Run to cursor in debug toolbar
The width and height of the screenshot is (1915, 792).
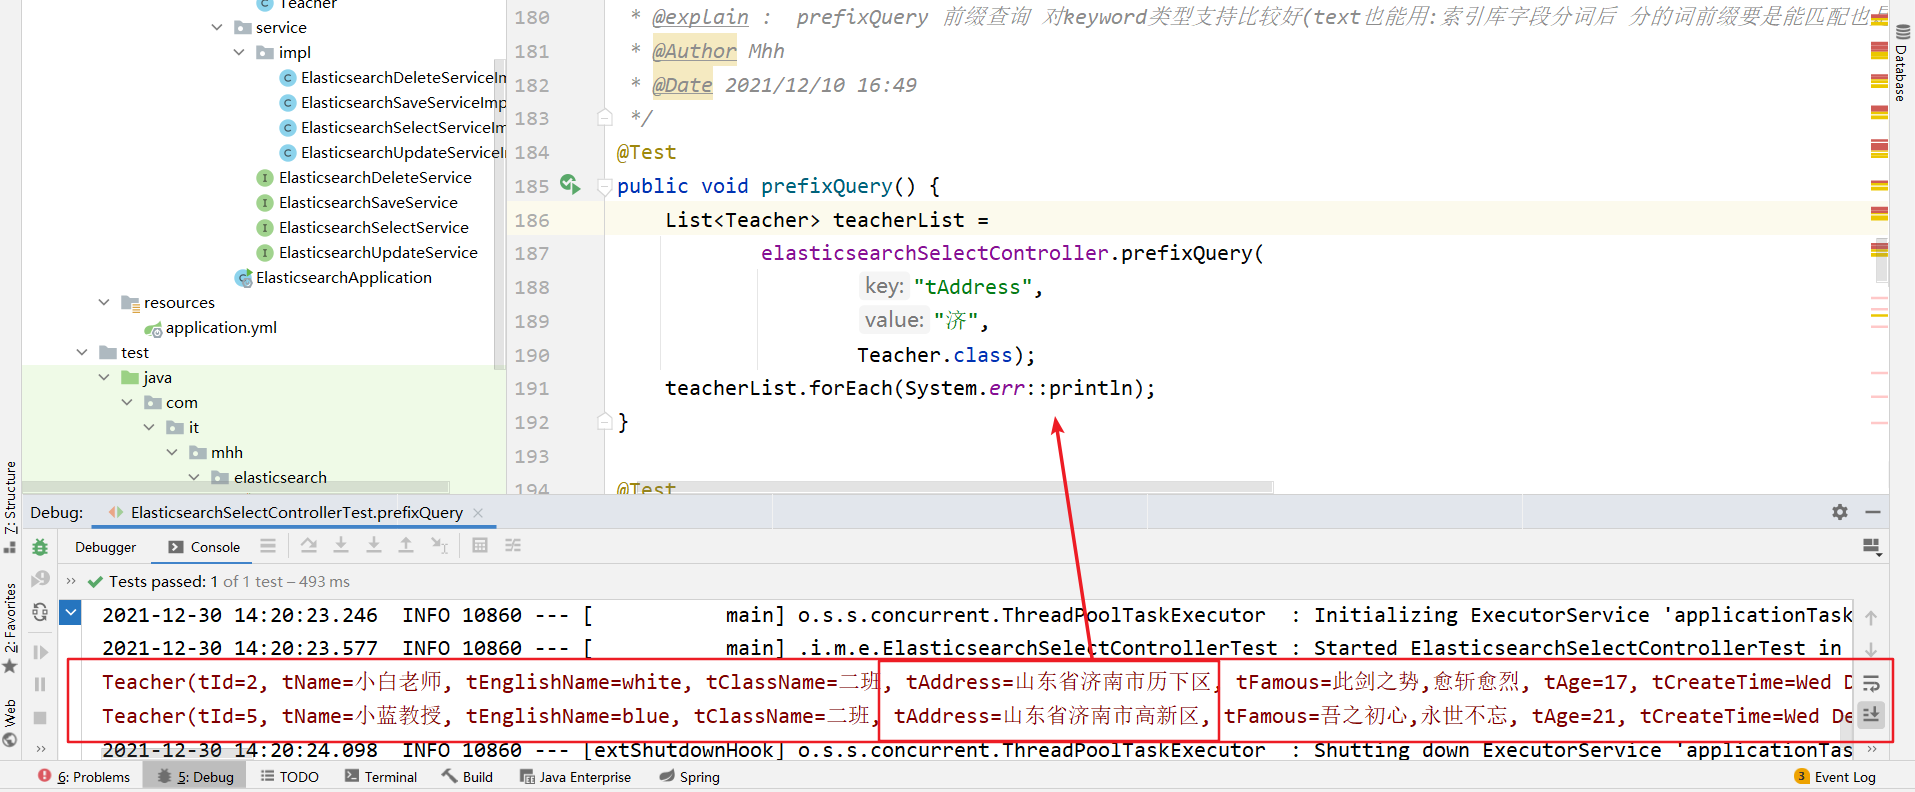tap(439, 545)
